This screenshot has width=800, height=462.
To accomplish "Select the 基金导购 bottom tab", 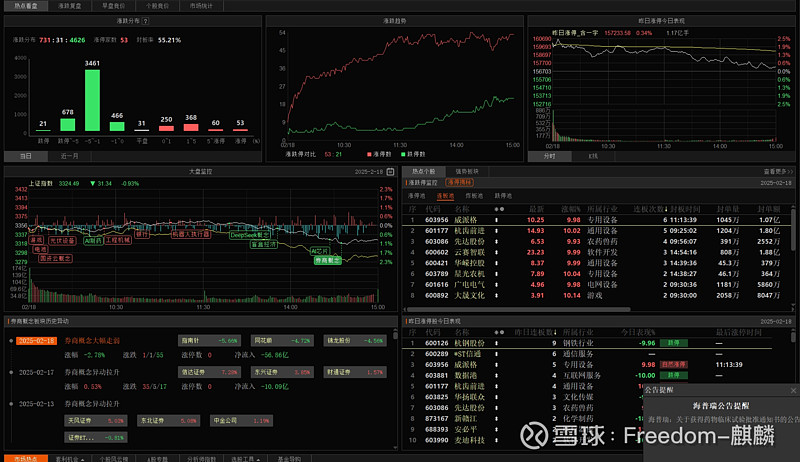I will 289,459.
